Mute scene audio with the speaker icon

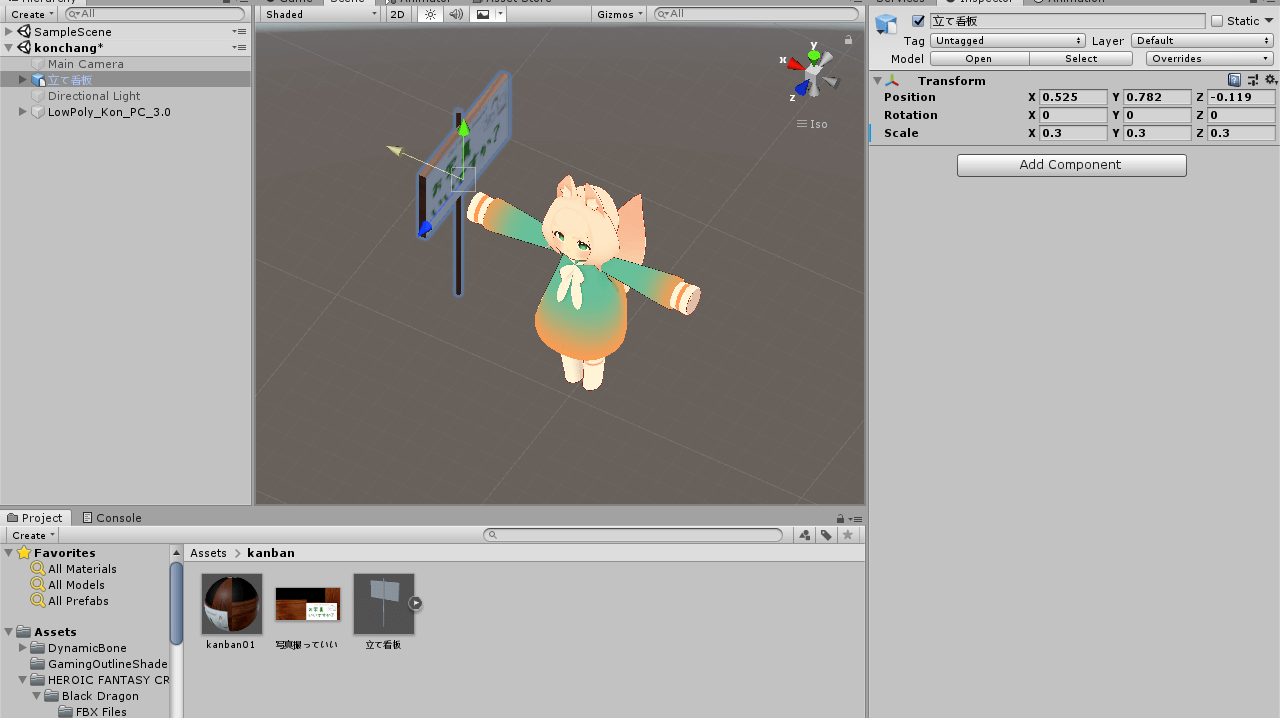coord(455,14)
